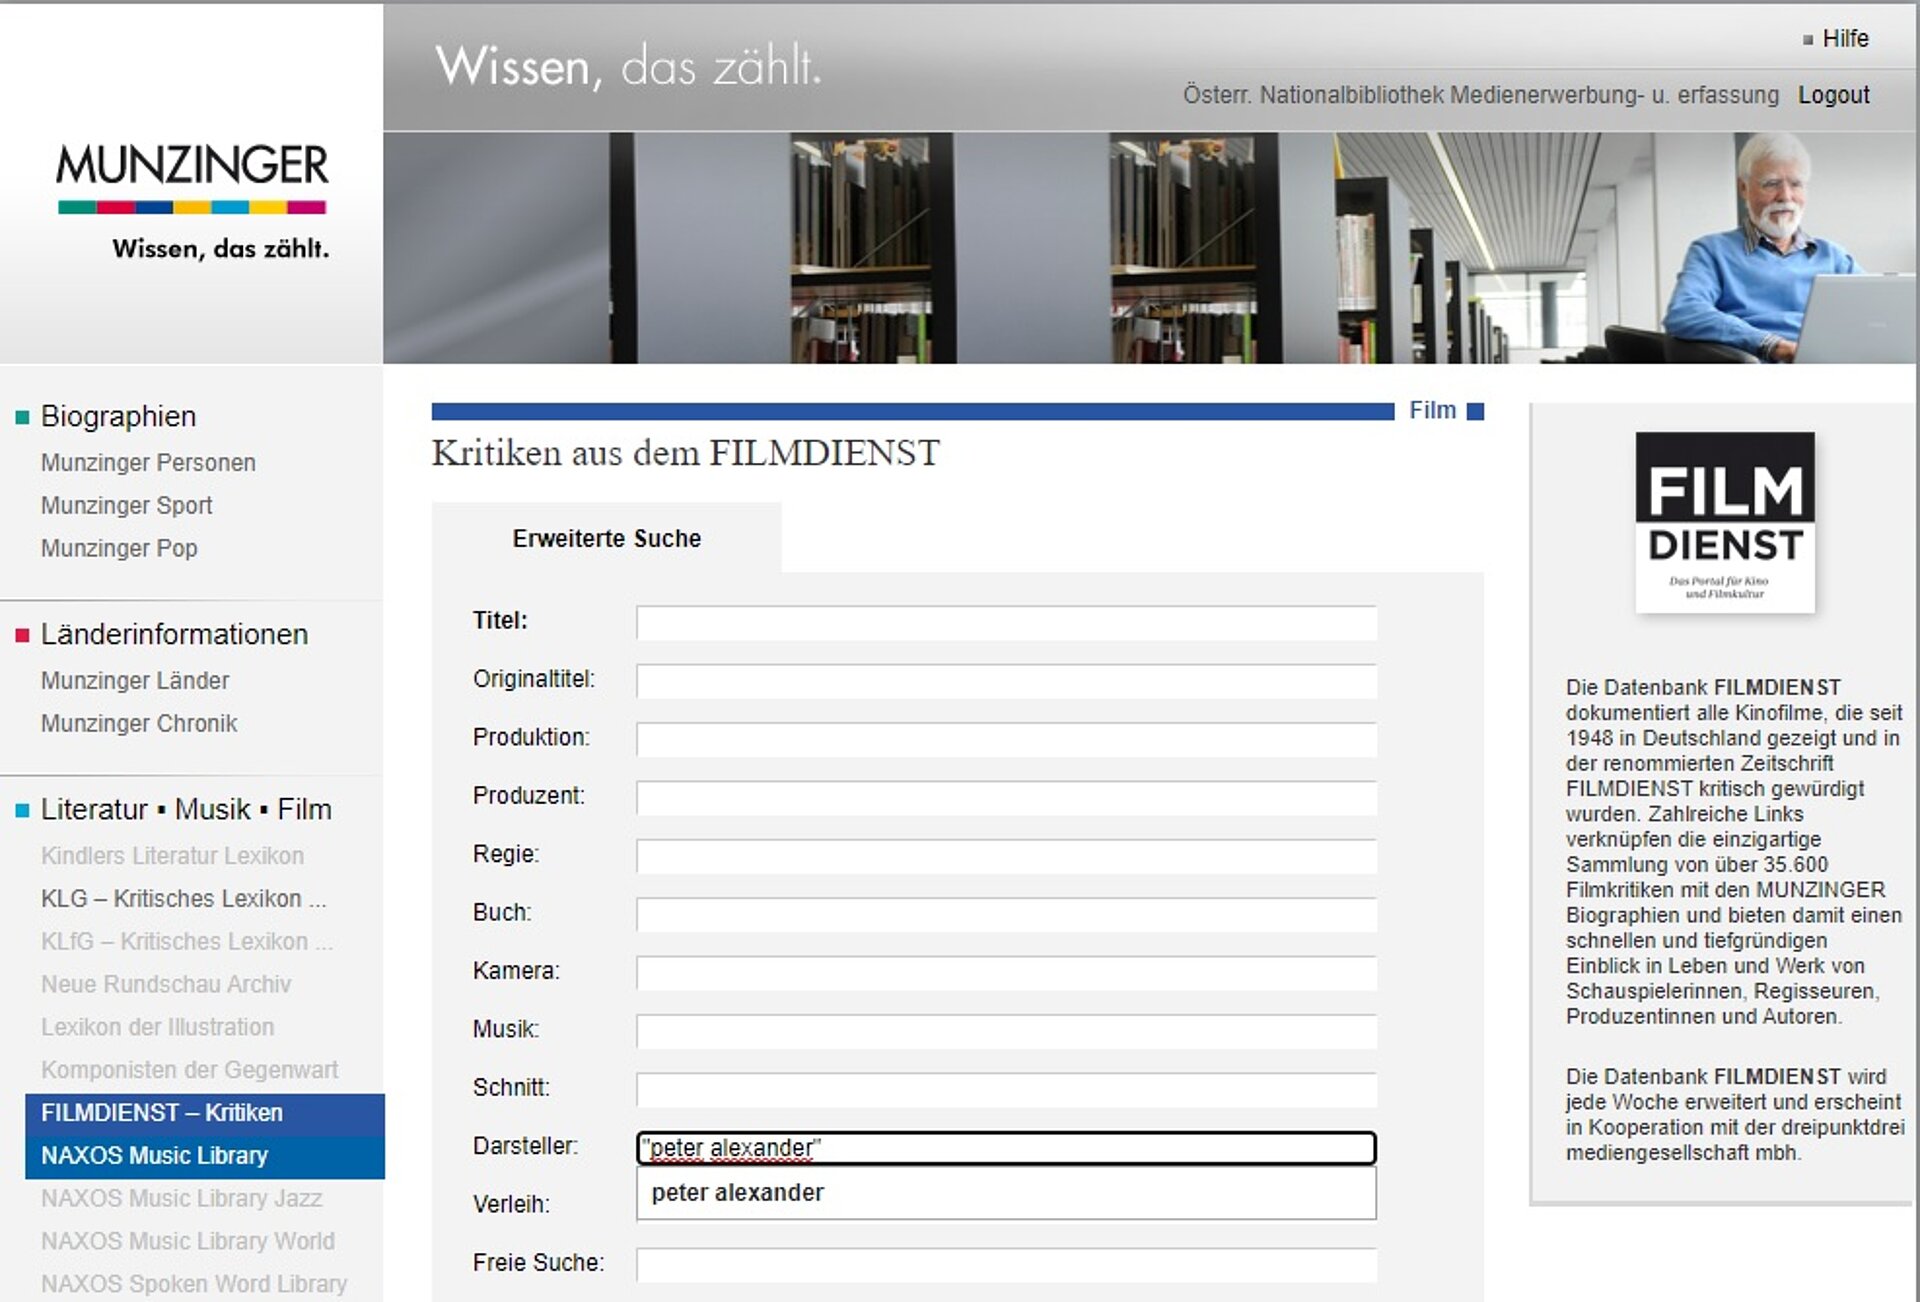The image size is (1920, 1302).
Task: Choose 'peter alexander' autocomplete suggestion
Action: click(1006, 1193)
